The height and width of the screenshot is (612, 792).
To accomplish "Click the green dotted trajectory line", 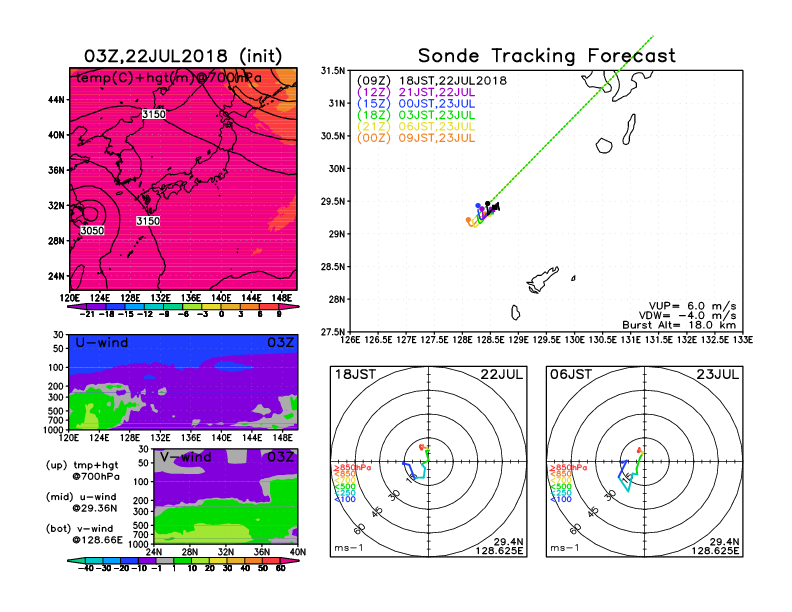I will point(571,120).
